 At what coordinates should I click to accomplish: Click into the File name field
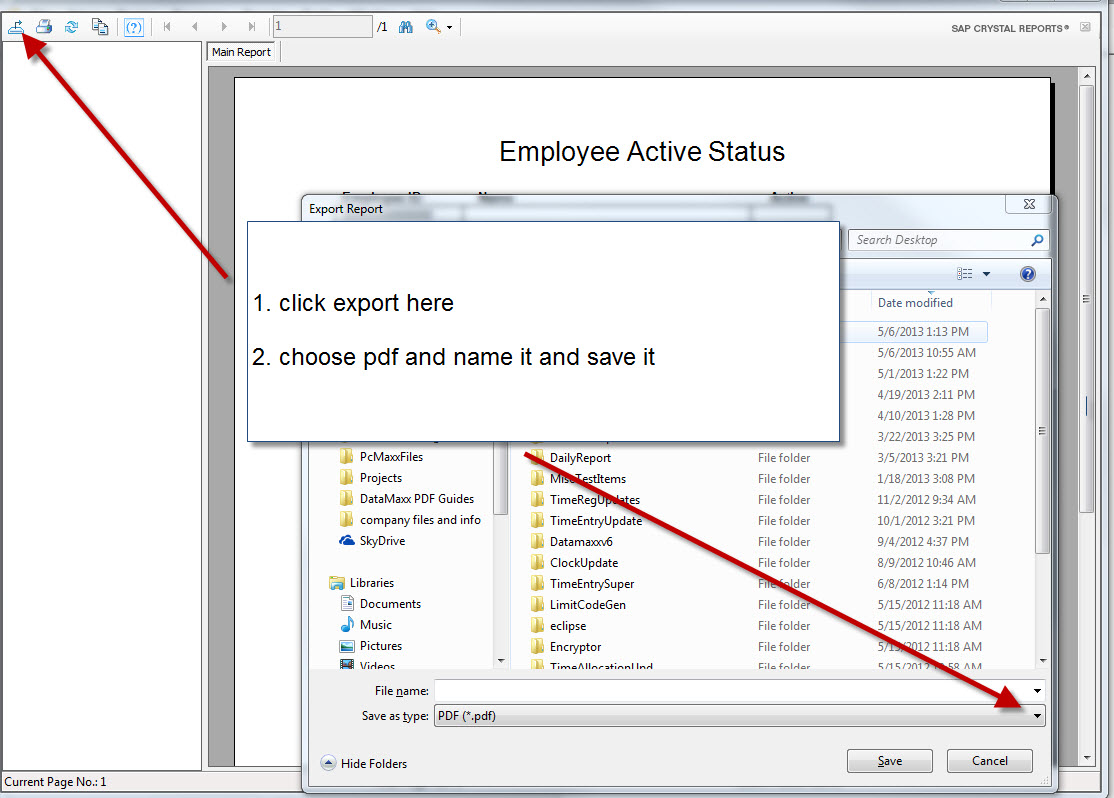[x=730, y=691]
